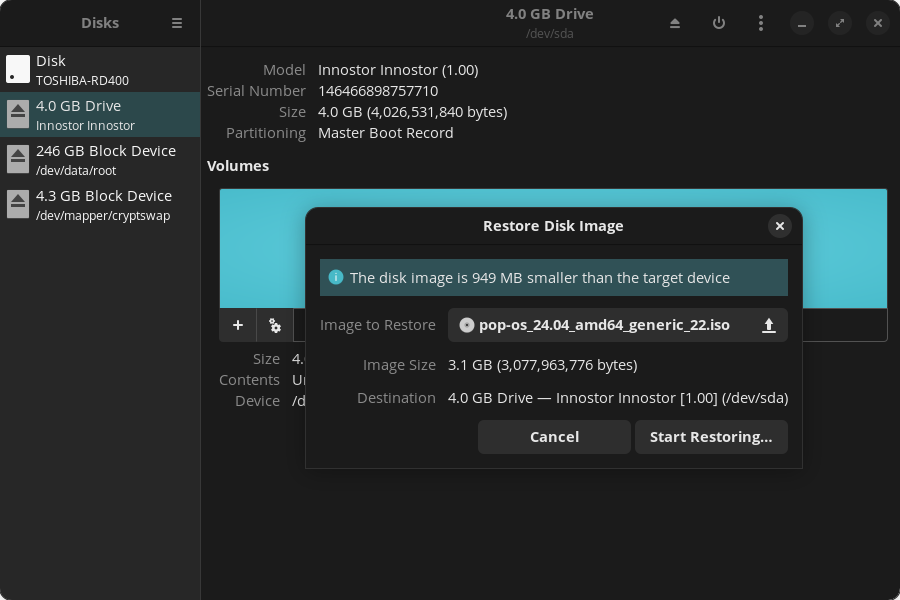
Task: Start Restoring the disk image
Action: 711,437
